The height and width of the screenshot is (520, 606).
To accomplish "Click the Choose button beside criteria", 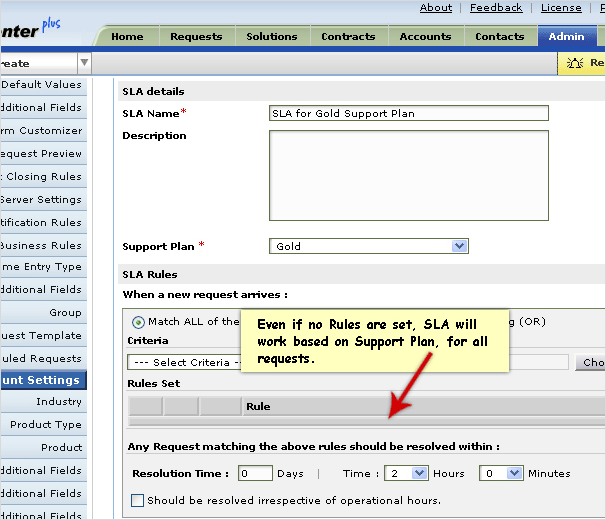I will (x=591, y=363).
